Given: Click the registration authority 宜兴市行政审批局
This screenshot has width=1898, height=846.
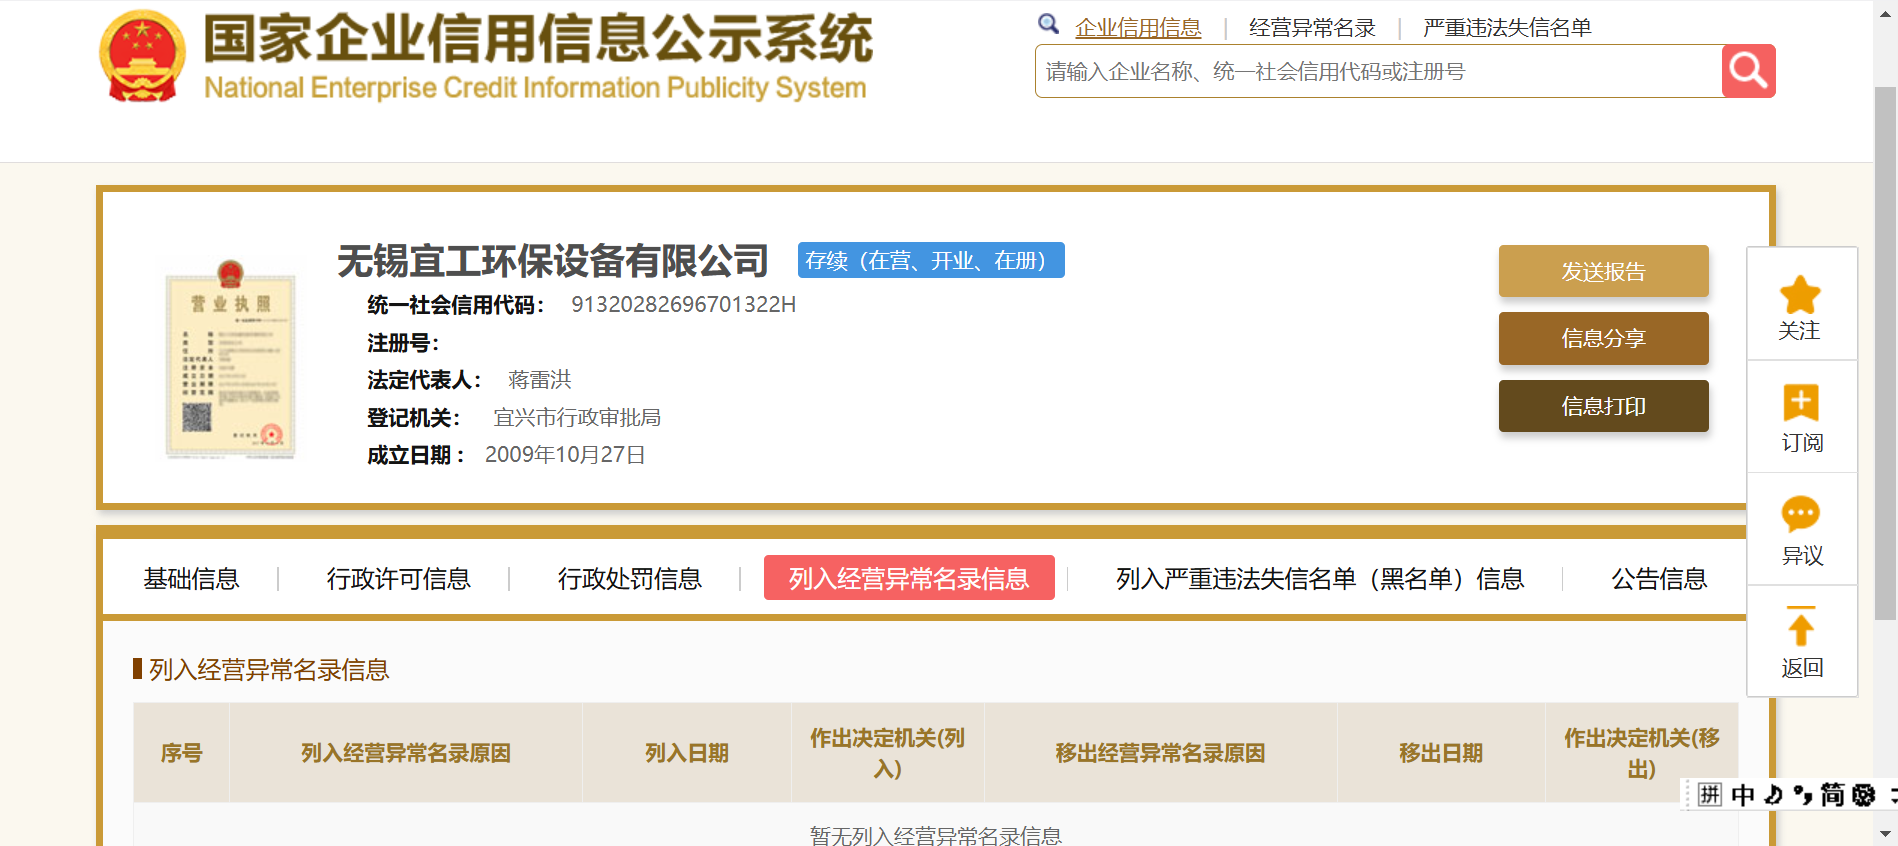Looking at the screenshot, I should click(x=577, y=418).
